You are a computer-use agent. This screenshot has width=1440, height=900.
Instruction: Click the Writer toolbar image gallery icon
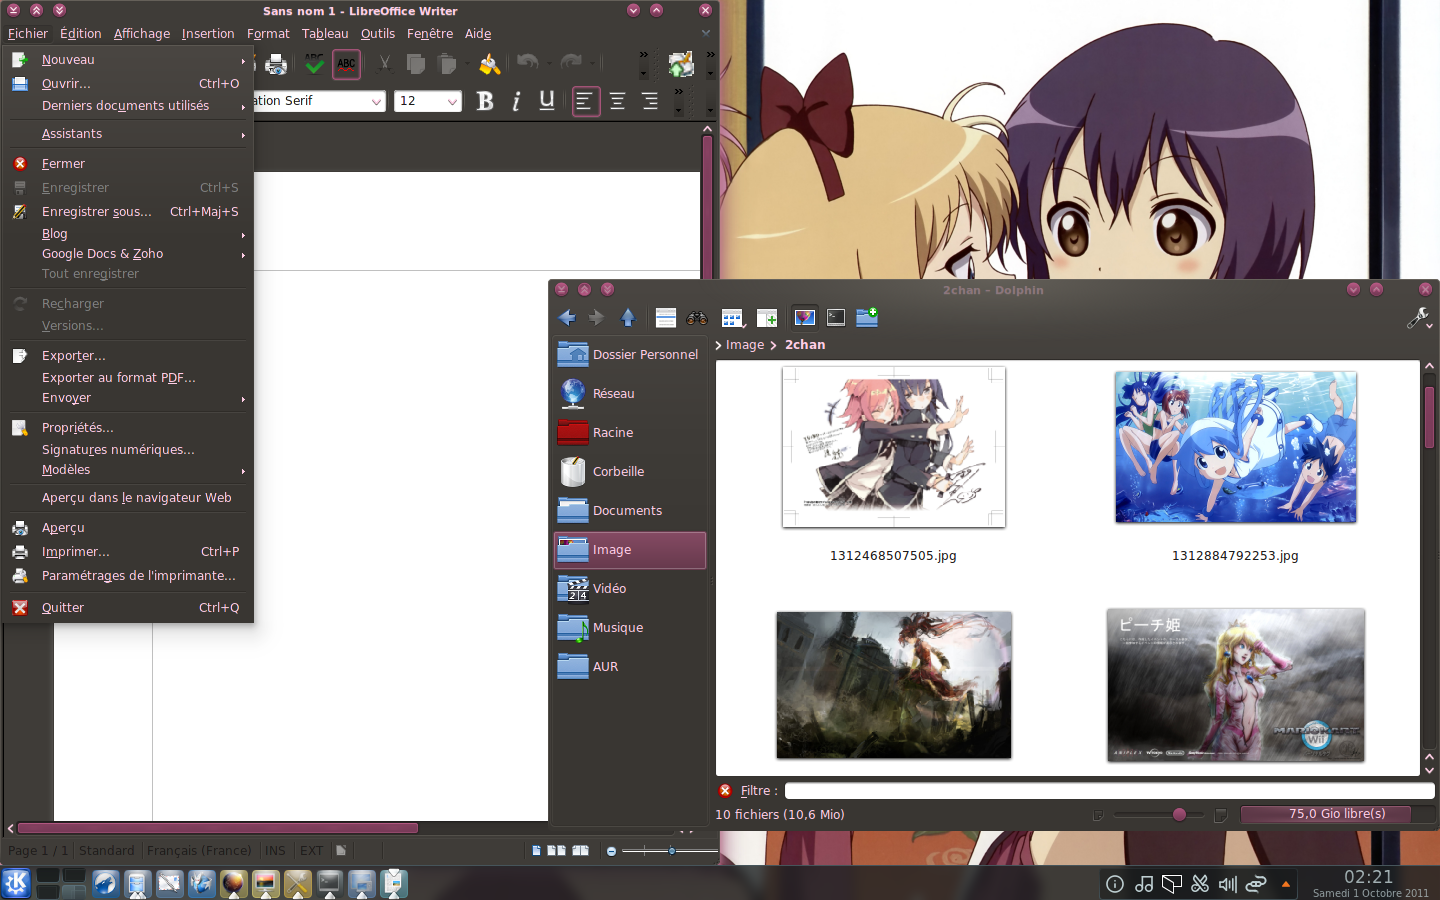(x=681, y=65)
